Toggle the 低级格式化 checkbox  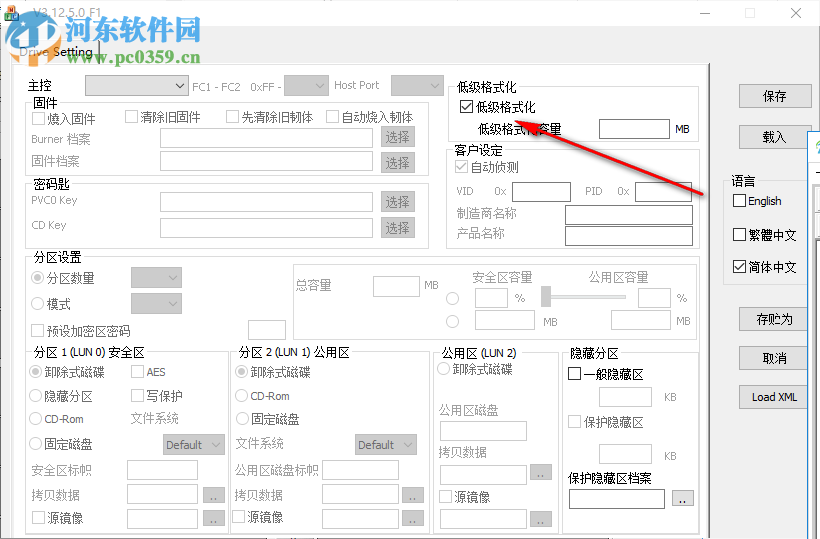coord(466,107)
